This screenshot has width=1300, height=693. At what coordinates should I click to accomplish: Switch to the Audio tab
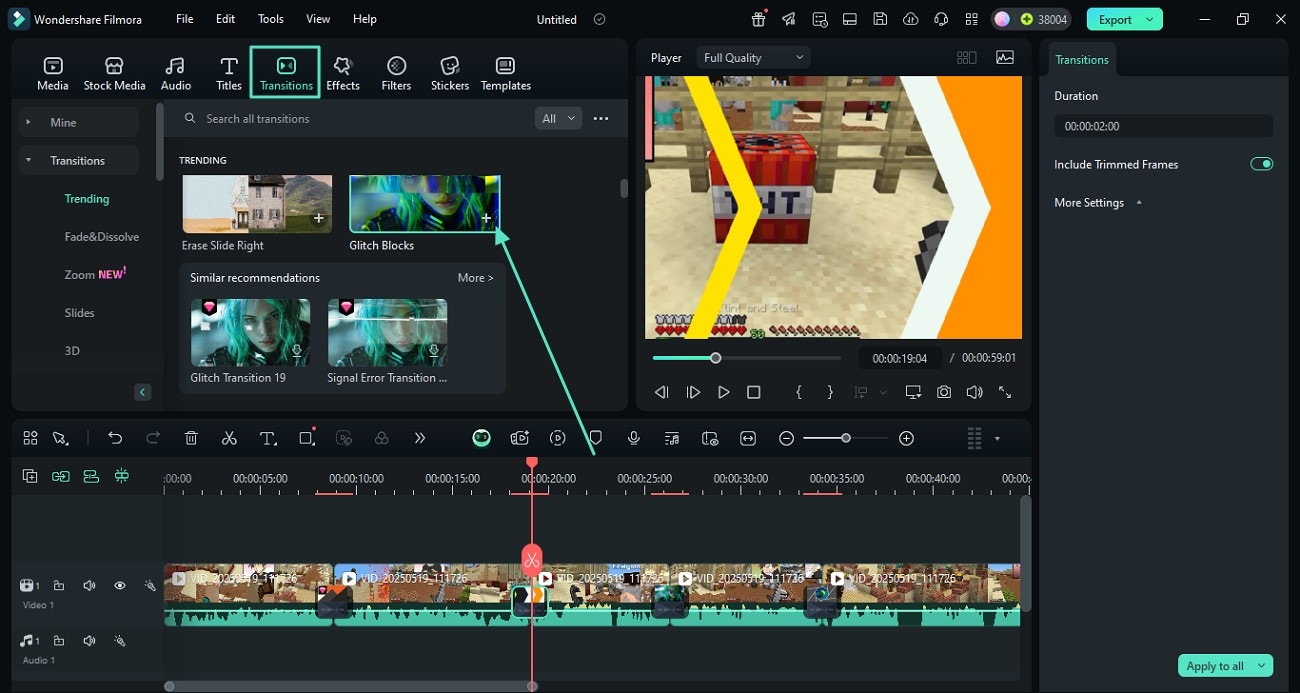(x=176, y=73)
